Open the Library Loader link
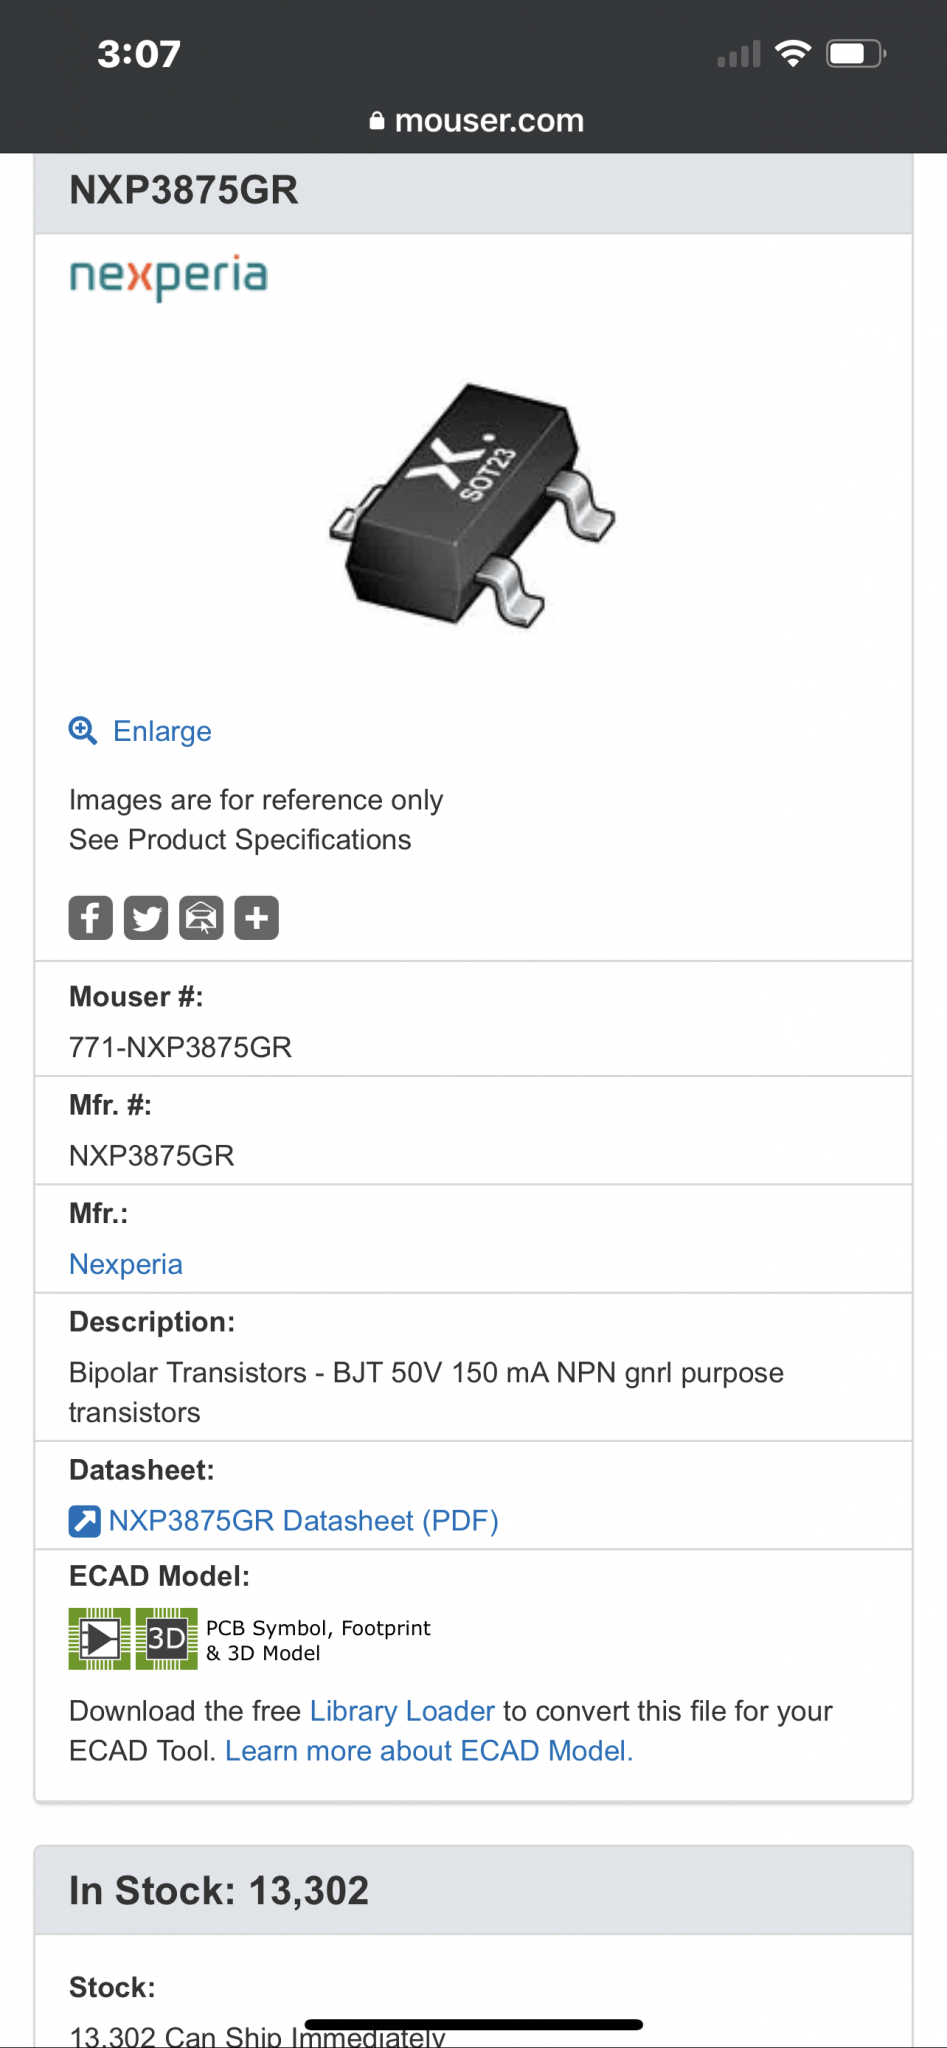947x2048 pixels. click(x=402, y=1711)
